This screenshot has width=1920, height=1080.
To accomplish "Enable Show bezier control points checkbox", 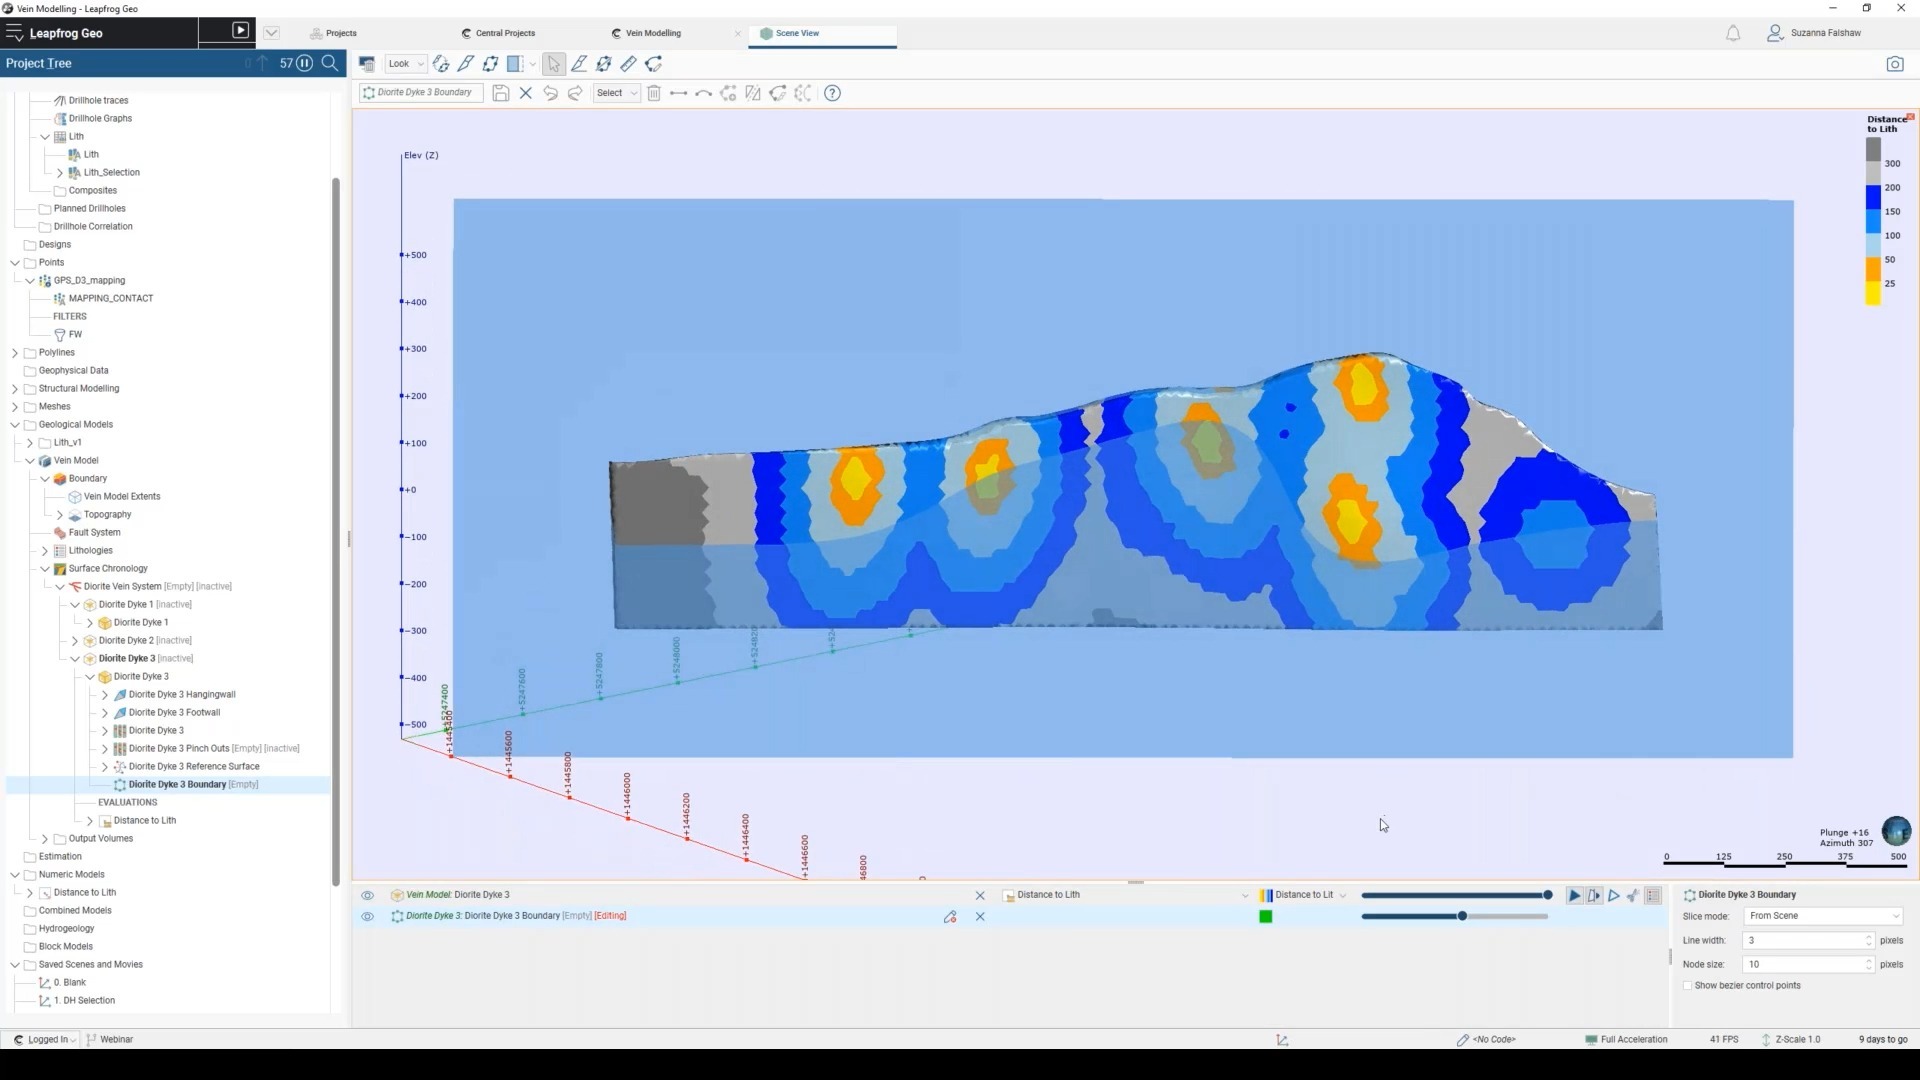I will click(1688, 986).
